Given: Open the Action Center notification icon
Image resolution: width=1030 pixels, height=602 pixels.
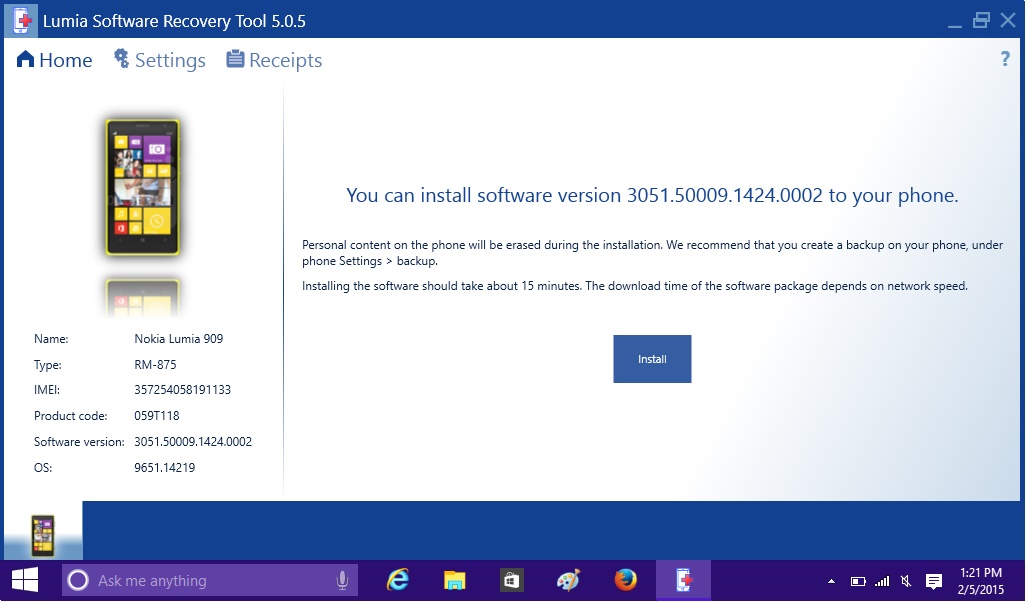Looking at the screenshot, I should (933, 581).
